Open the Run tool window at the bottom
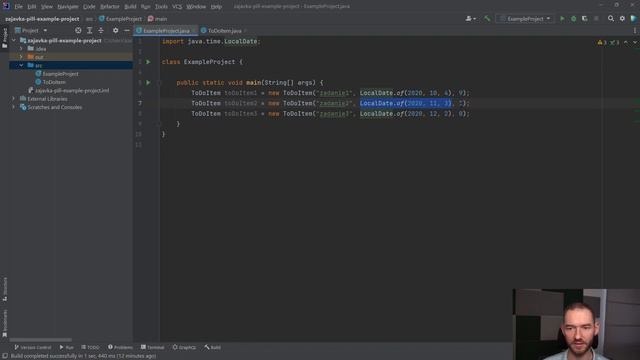 67,347
